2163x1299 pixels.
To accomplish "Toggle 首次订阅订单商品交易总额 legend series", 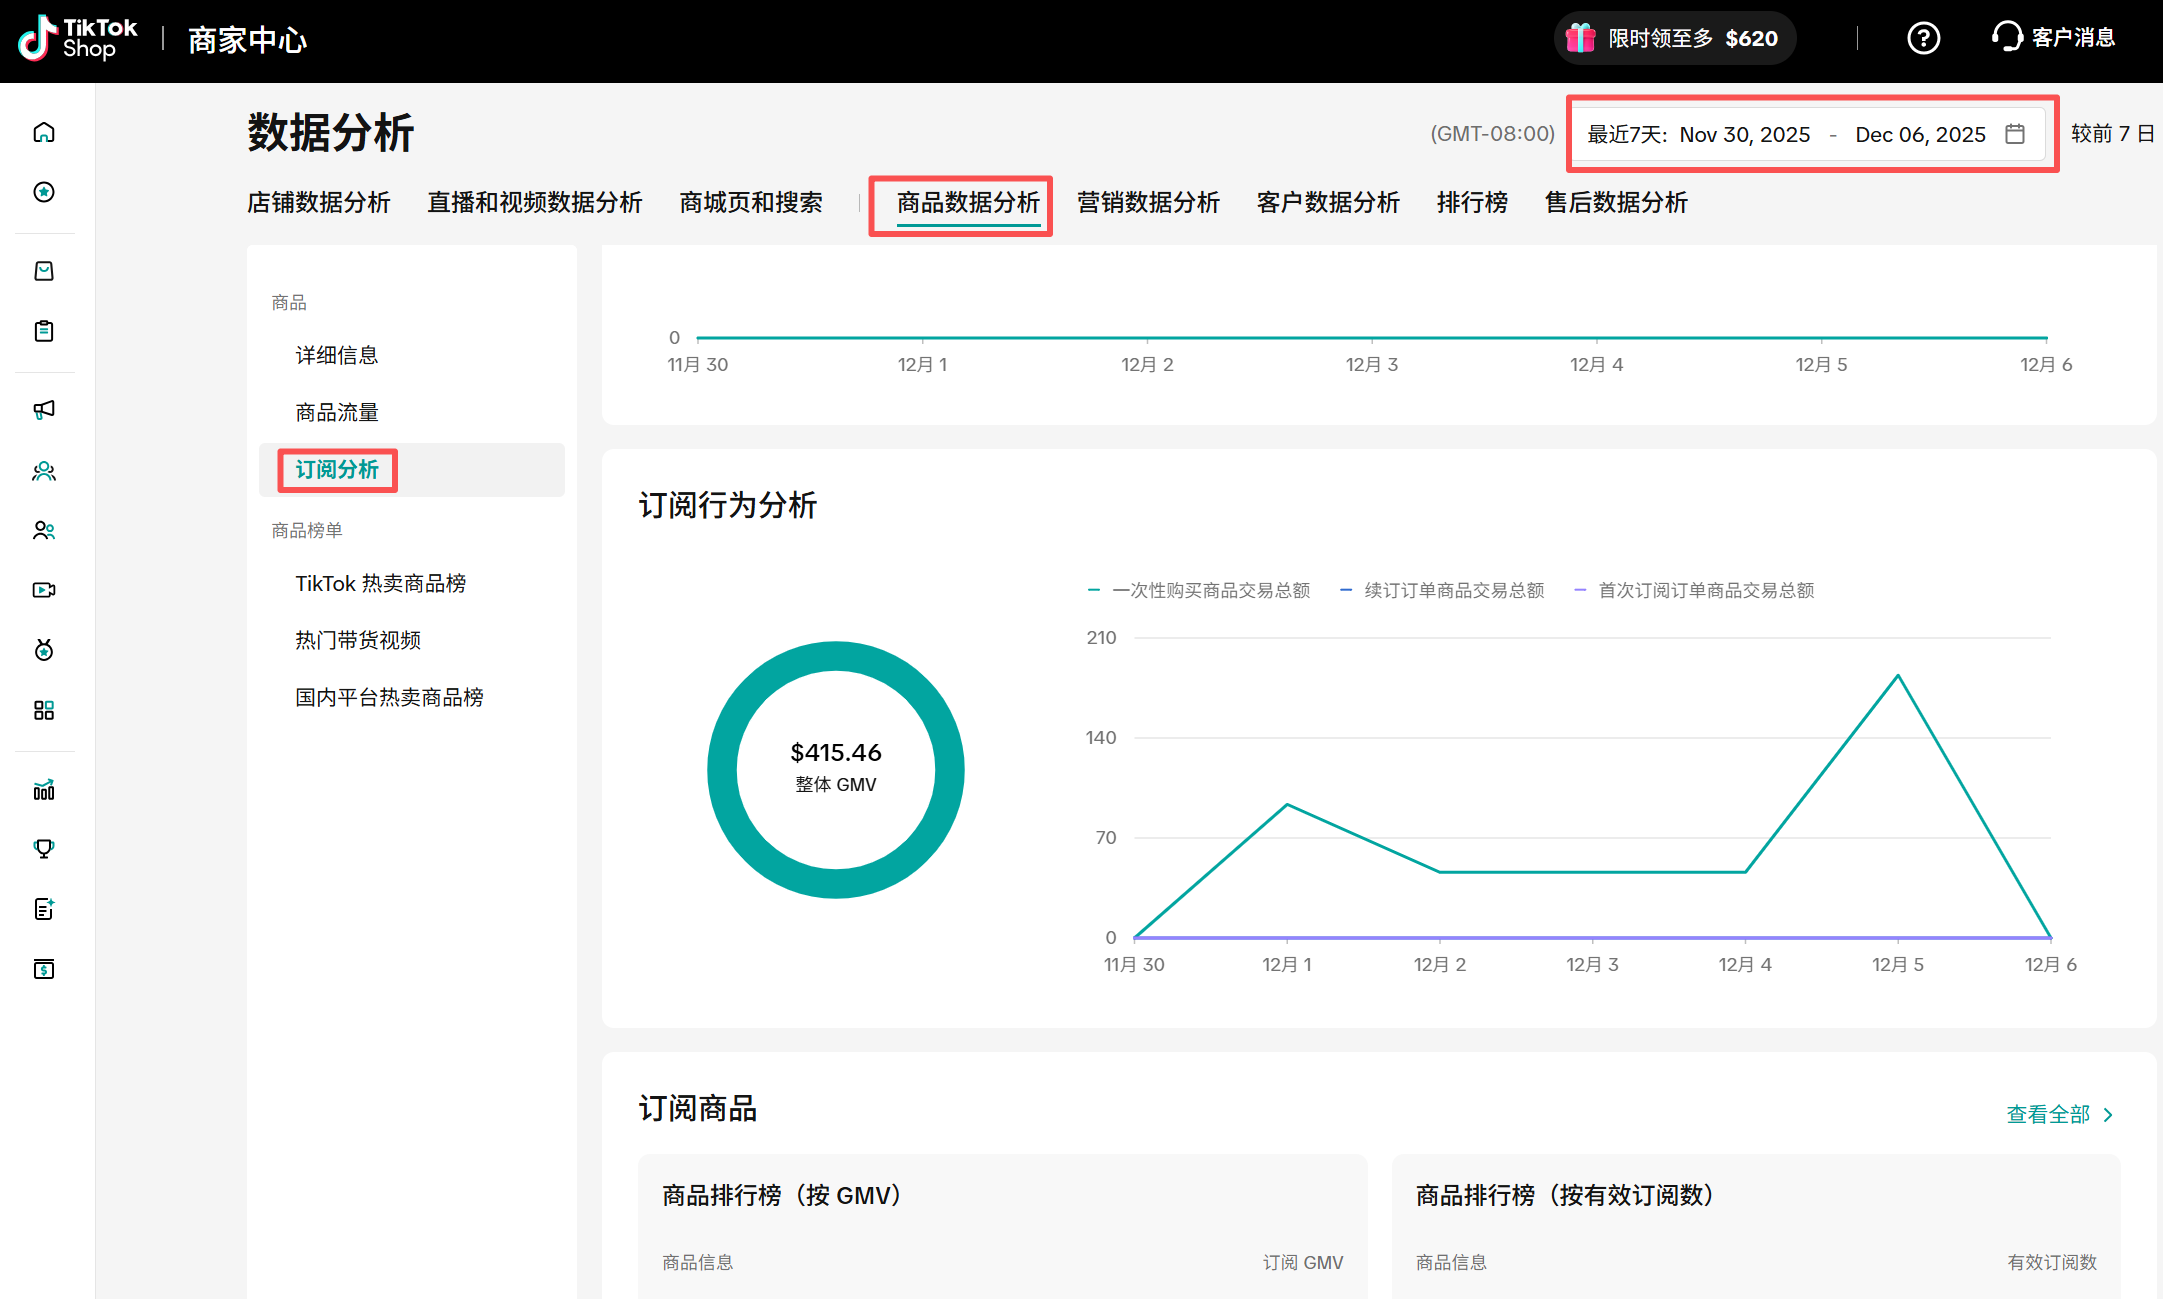I will point(1694,590).
